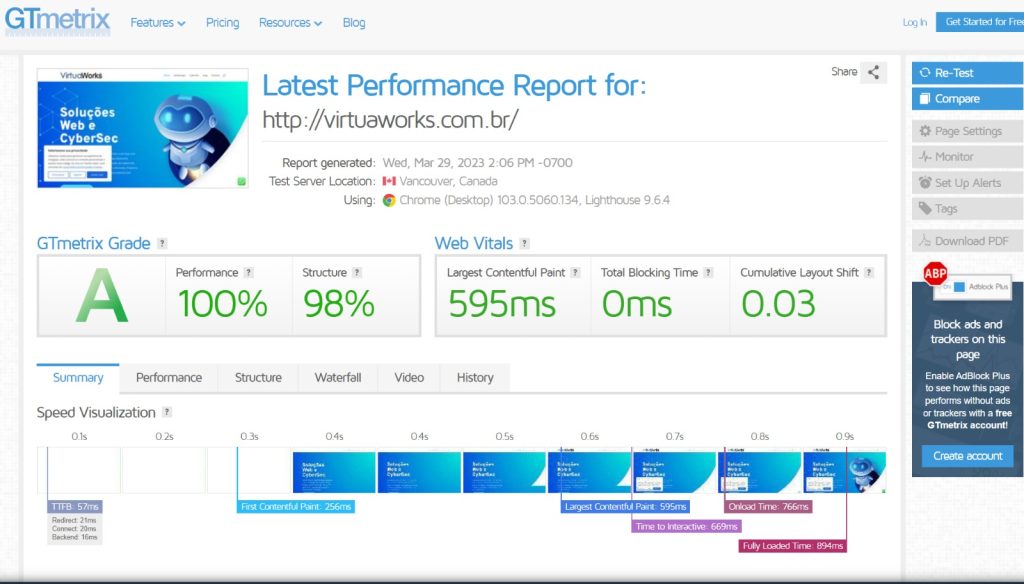Click the Vancouver, Canada location text
The image size is (1024, 584).
448,181
